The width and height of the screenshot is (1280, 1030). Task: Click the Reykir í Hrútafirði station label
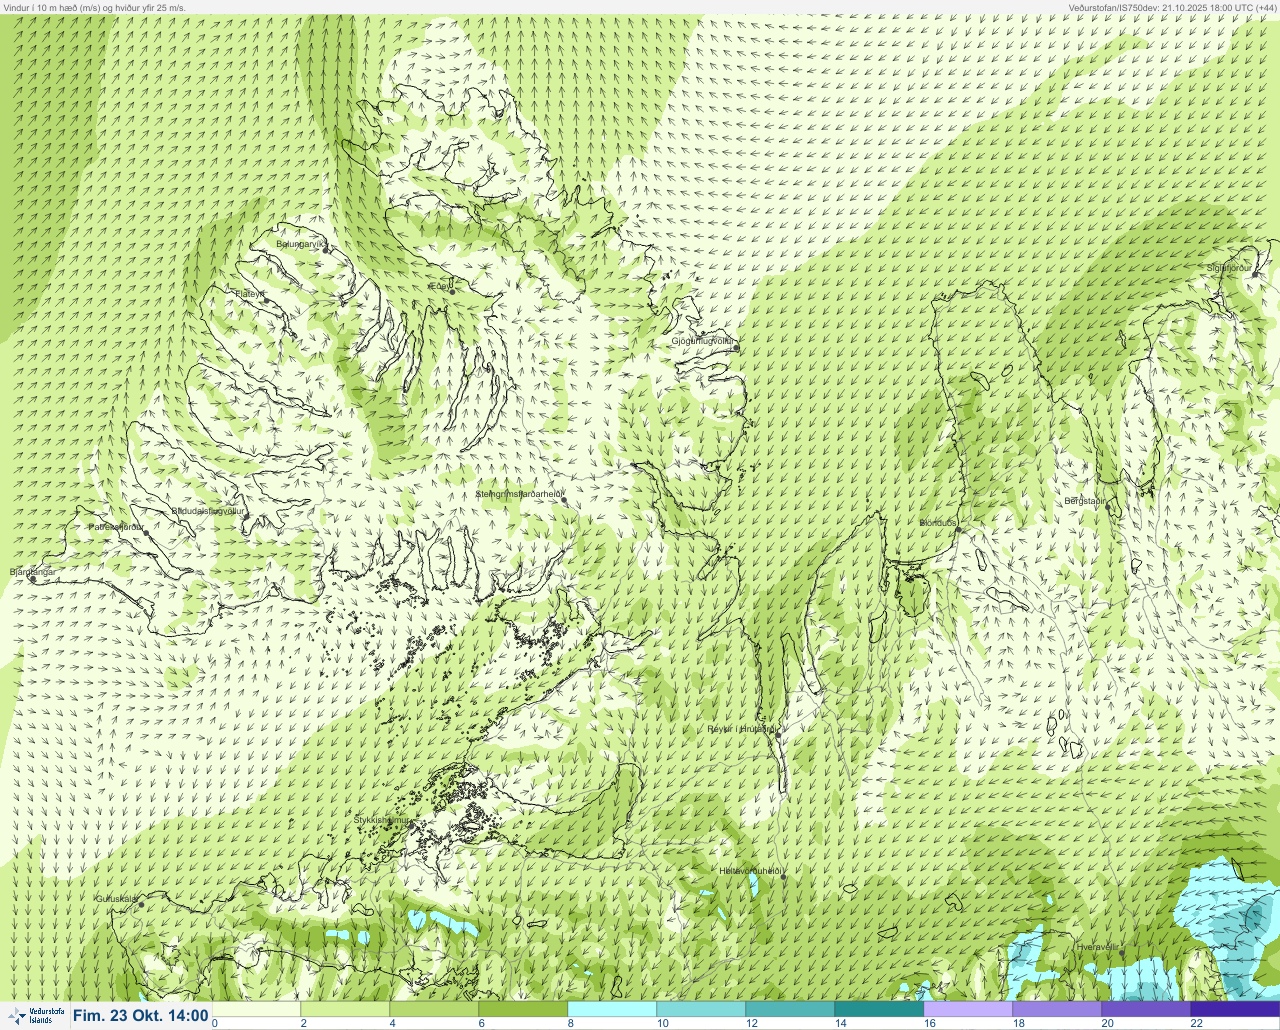point(741,729)
